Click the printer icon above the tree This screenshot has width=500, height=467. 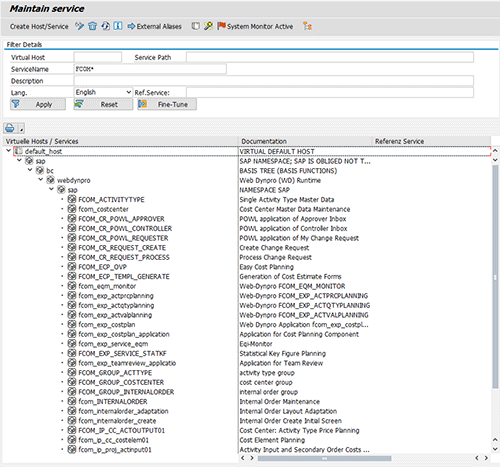pyautogui.click(x=10, y=128)
